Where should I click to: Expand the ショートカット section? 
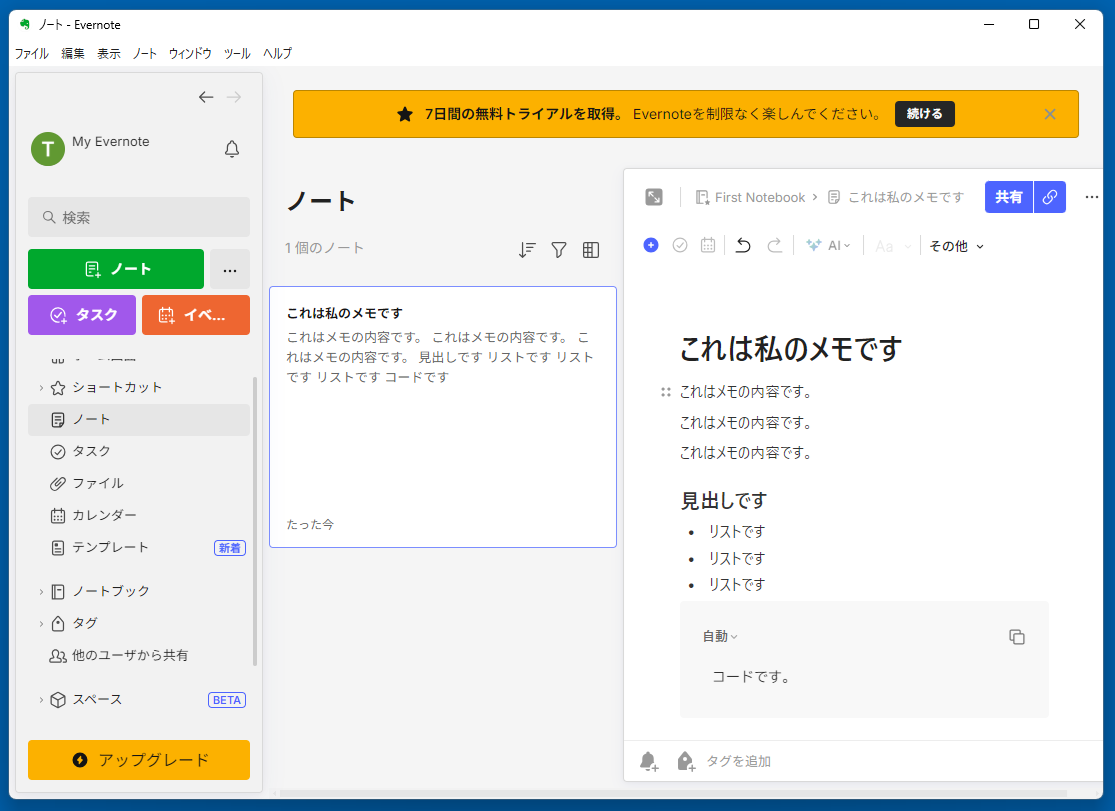[41, 388]
